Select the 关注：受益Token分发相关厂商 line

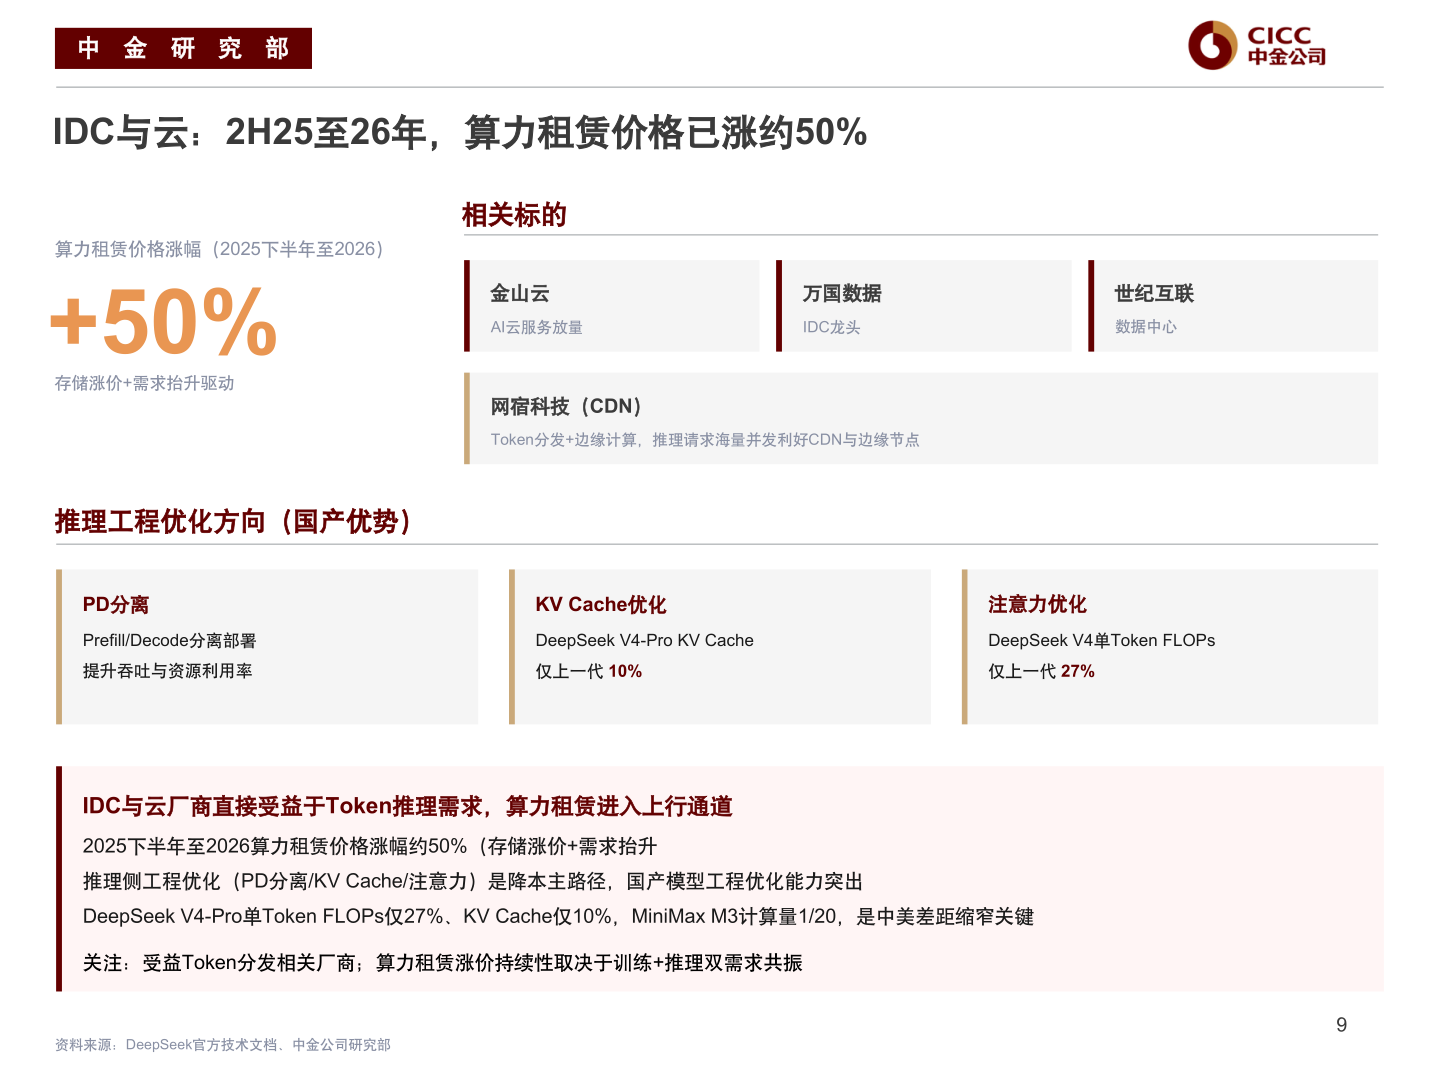pos(442,963)
